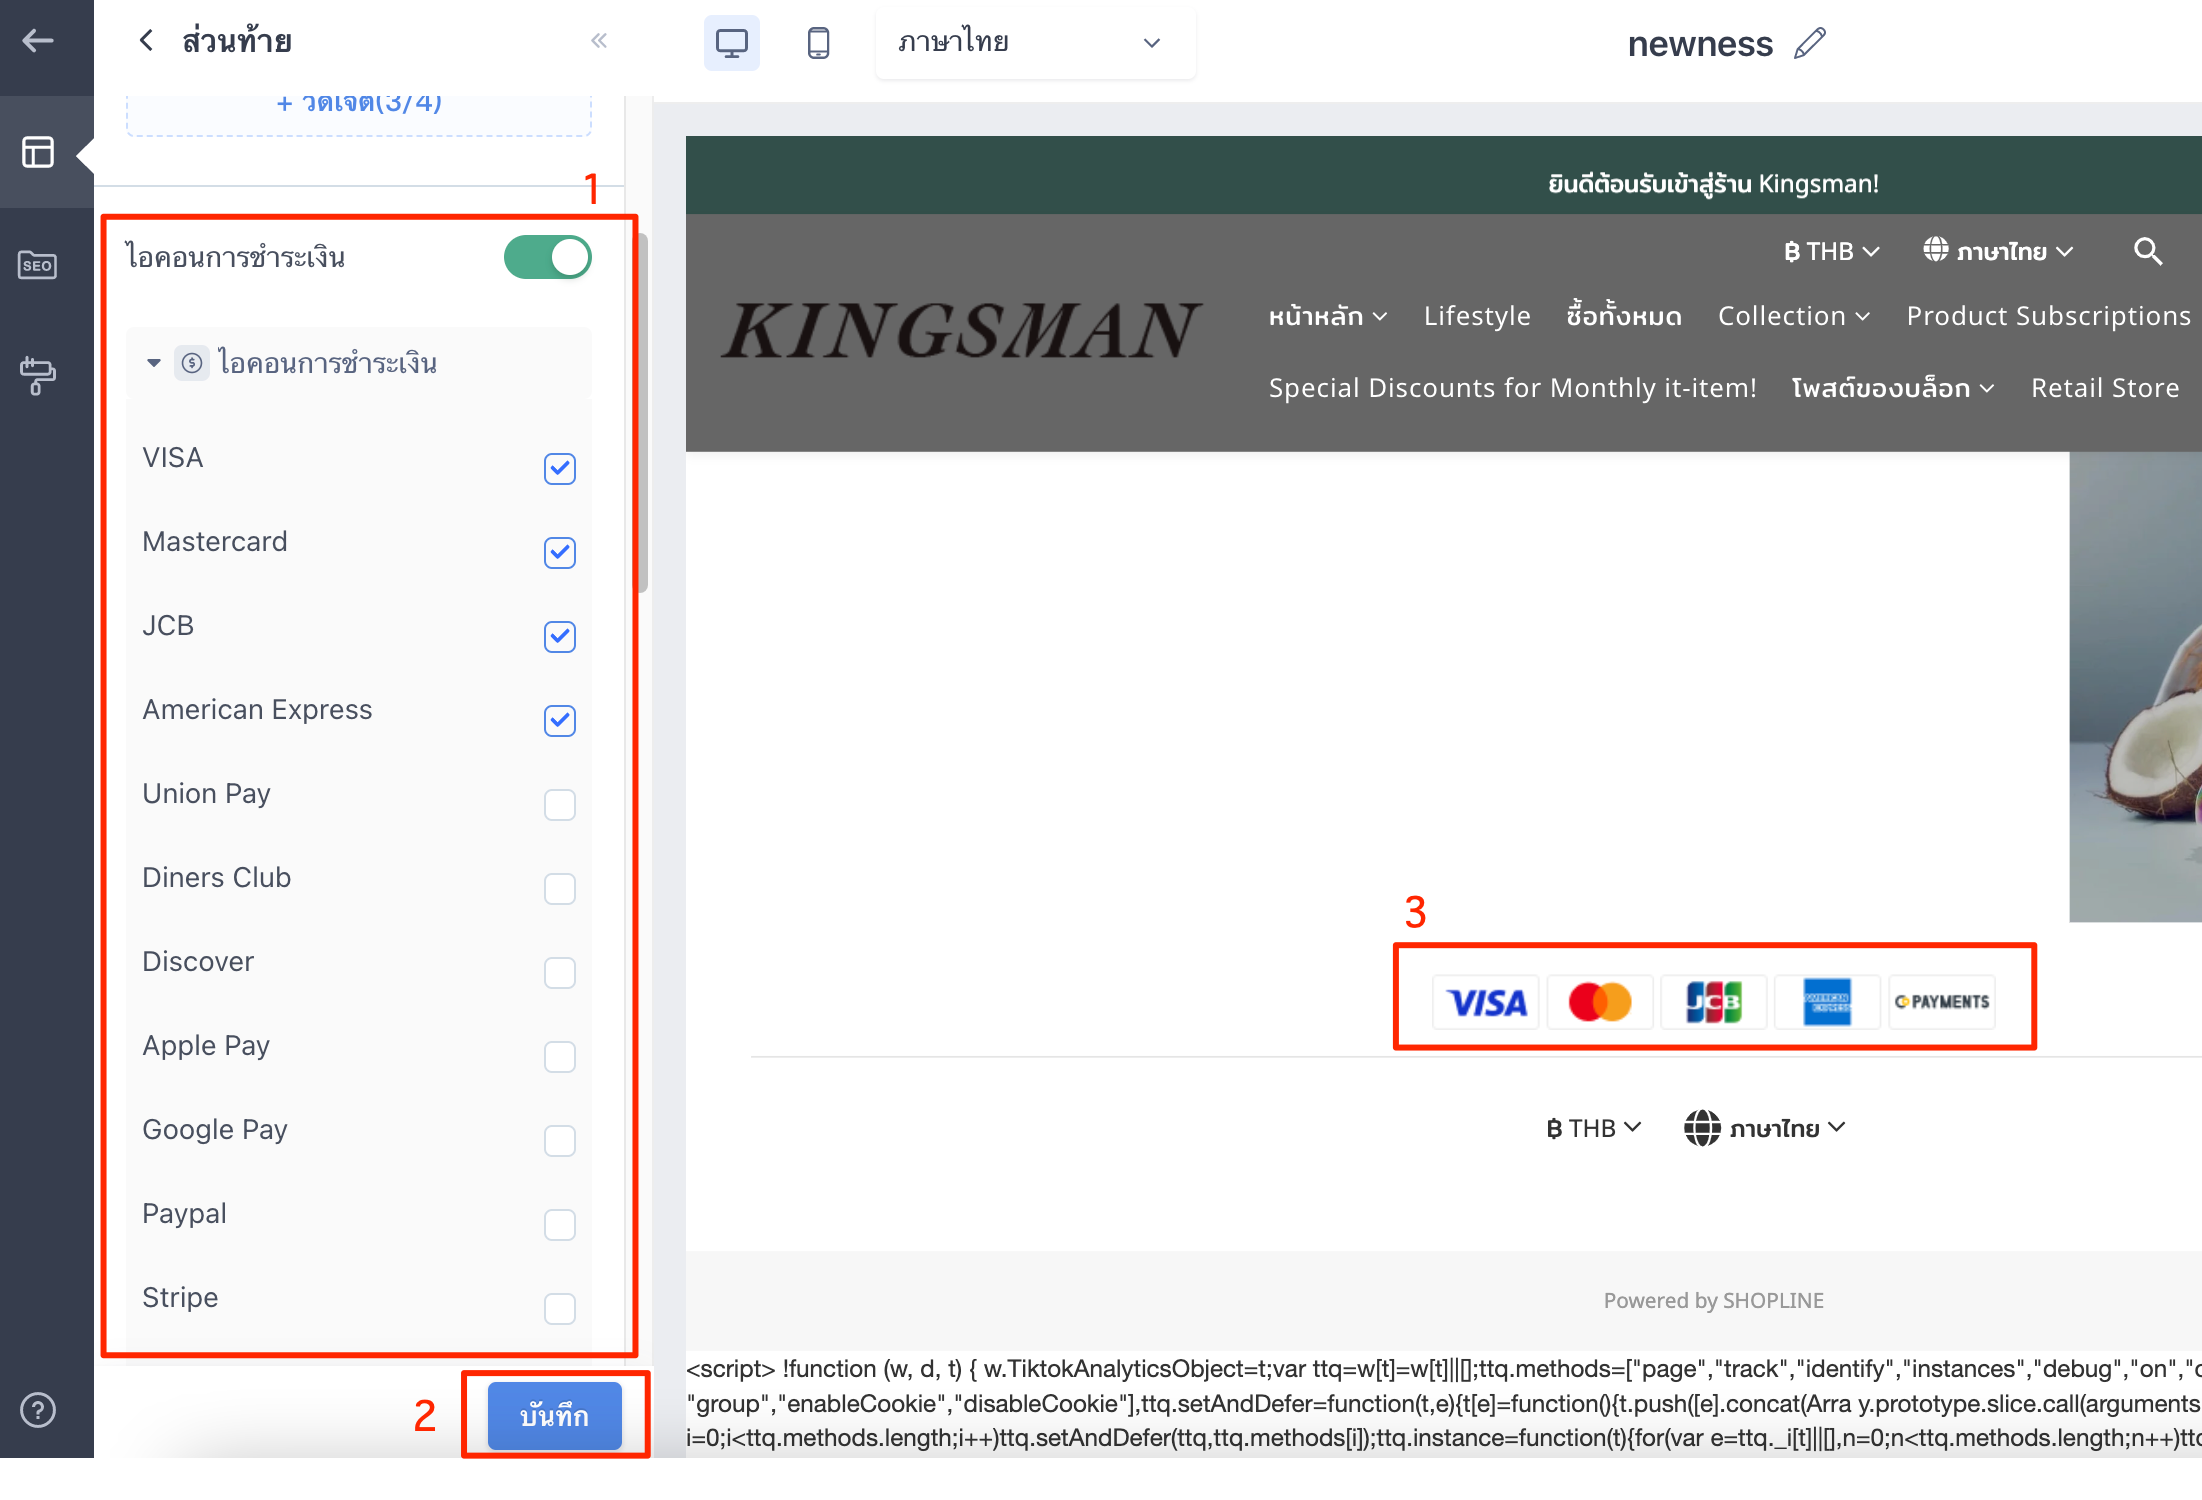Check the Stripe checkbox
The image size is (2202, 1500).
point(560,1308)
